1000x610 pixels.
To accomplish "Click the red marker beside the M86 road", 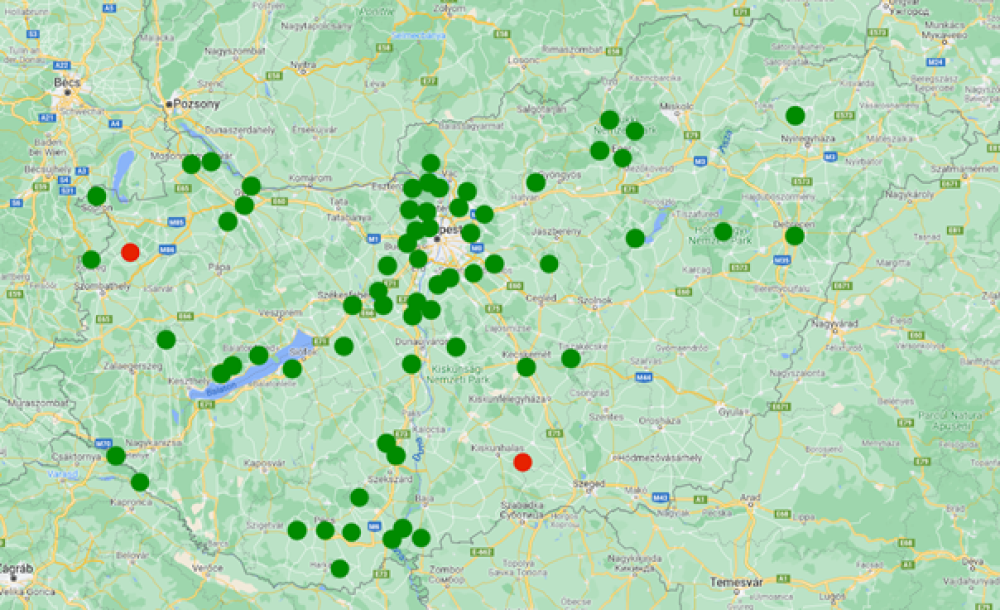I will 130,252.
